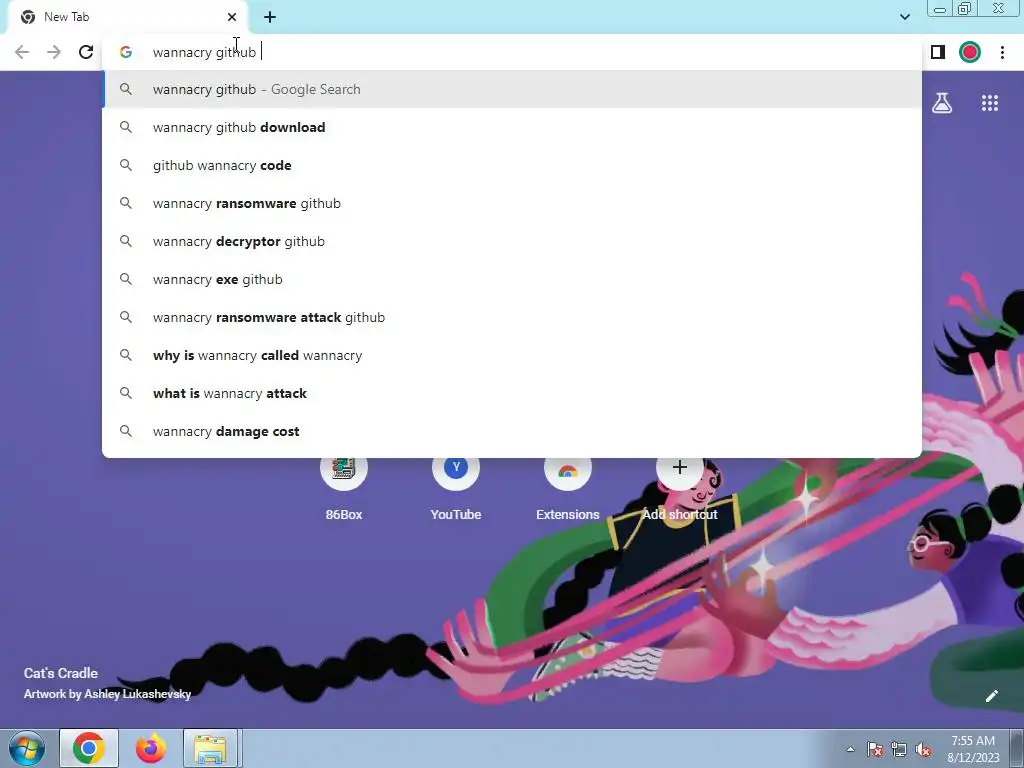Launch Firefox from the taskbar
1024x768 pixels.
151,748
